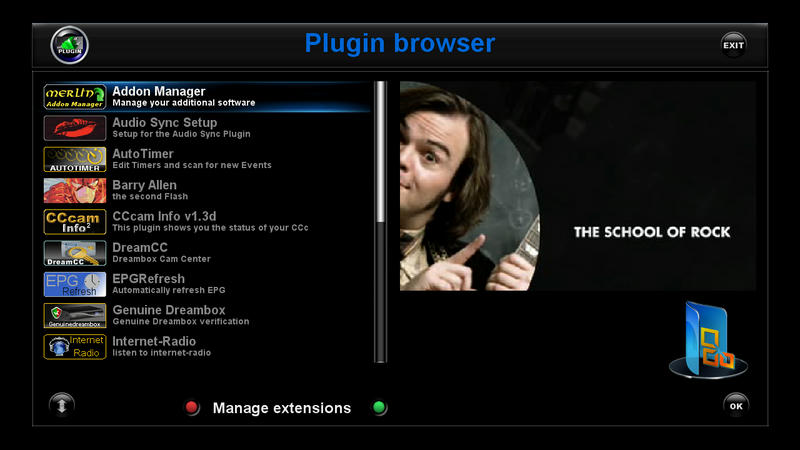Click 'Setup for the Audio Sync Plugin' description
800x450 pixels.
click(x=181, y=134)
